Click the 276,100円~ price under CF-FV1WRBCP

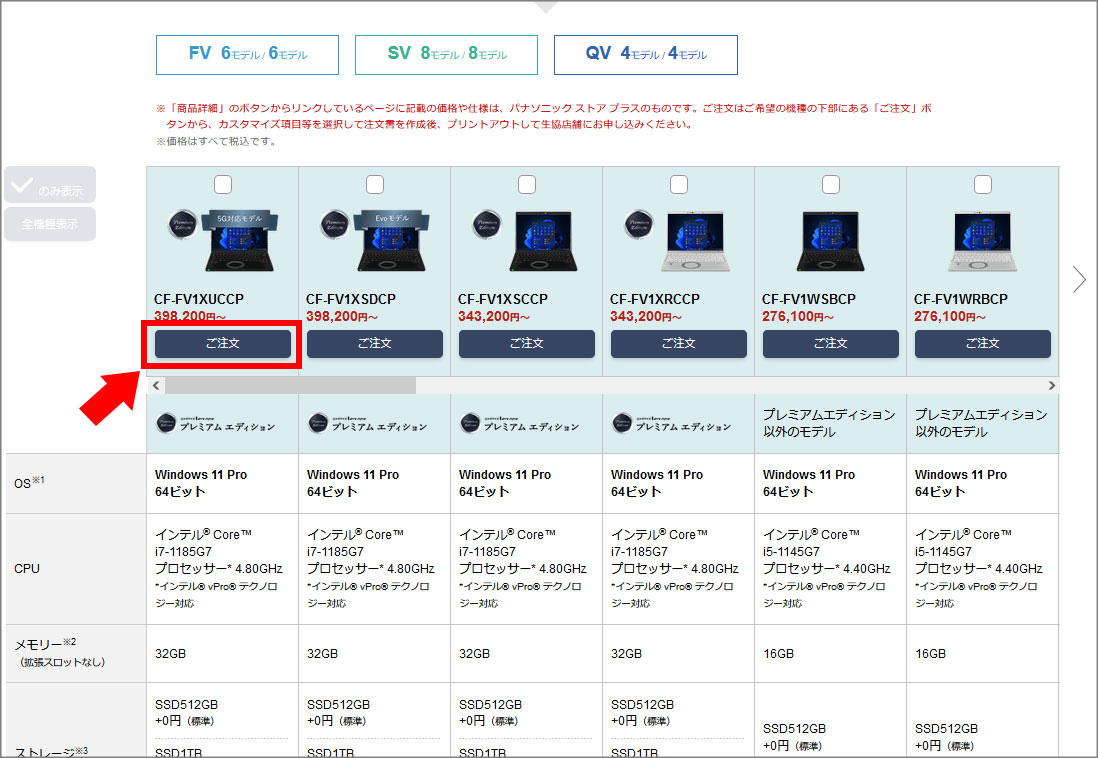click(950, 317)
